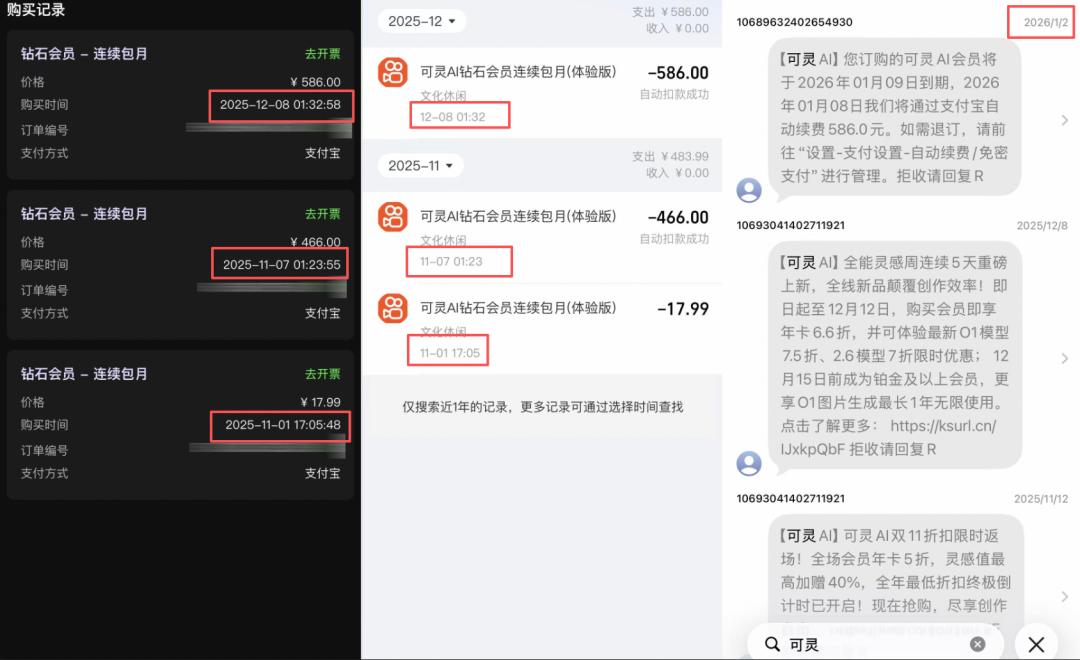Open the ksurl.cn link in message
1080x660 pixels.
(889, 437)
